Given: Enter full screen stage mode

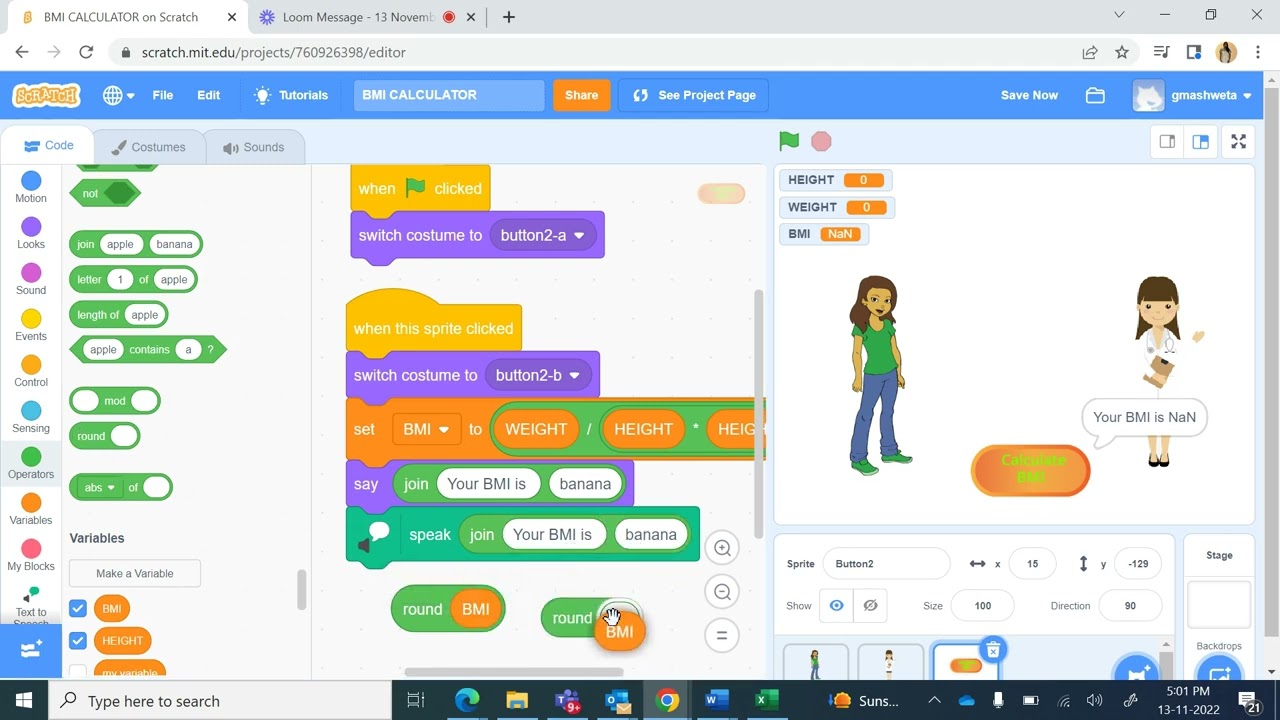Looking at the screenshot, I should [x=1238, y=141].
